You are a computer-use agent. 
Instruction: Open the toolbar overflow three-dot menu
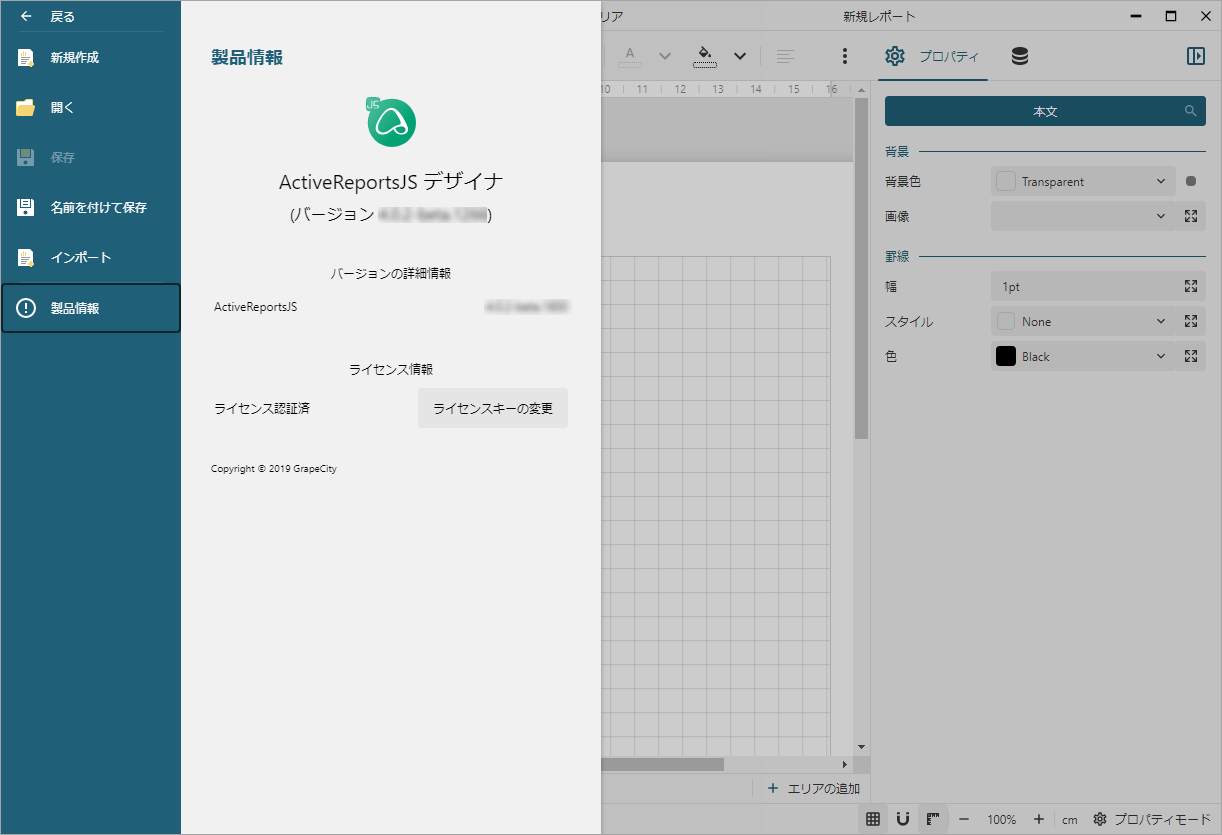click(845, 56)
